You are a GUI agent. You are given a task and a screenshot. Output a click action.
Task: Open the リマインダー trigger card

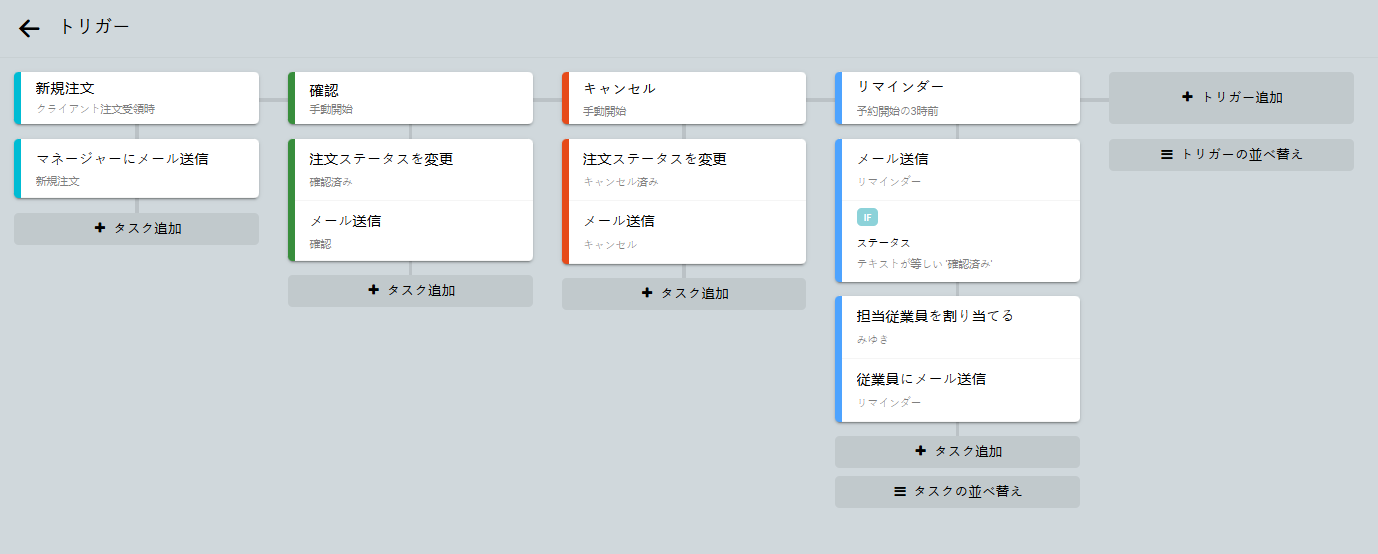coord(959,97)
